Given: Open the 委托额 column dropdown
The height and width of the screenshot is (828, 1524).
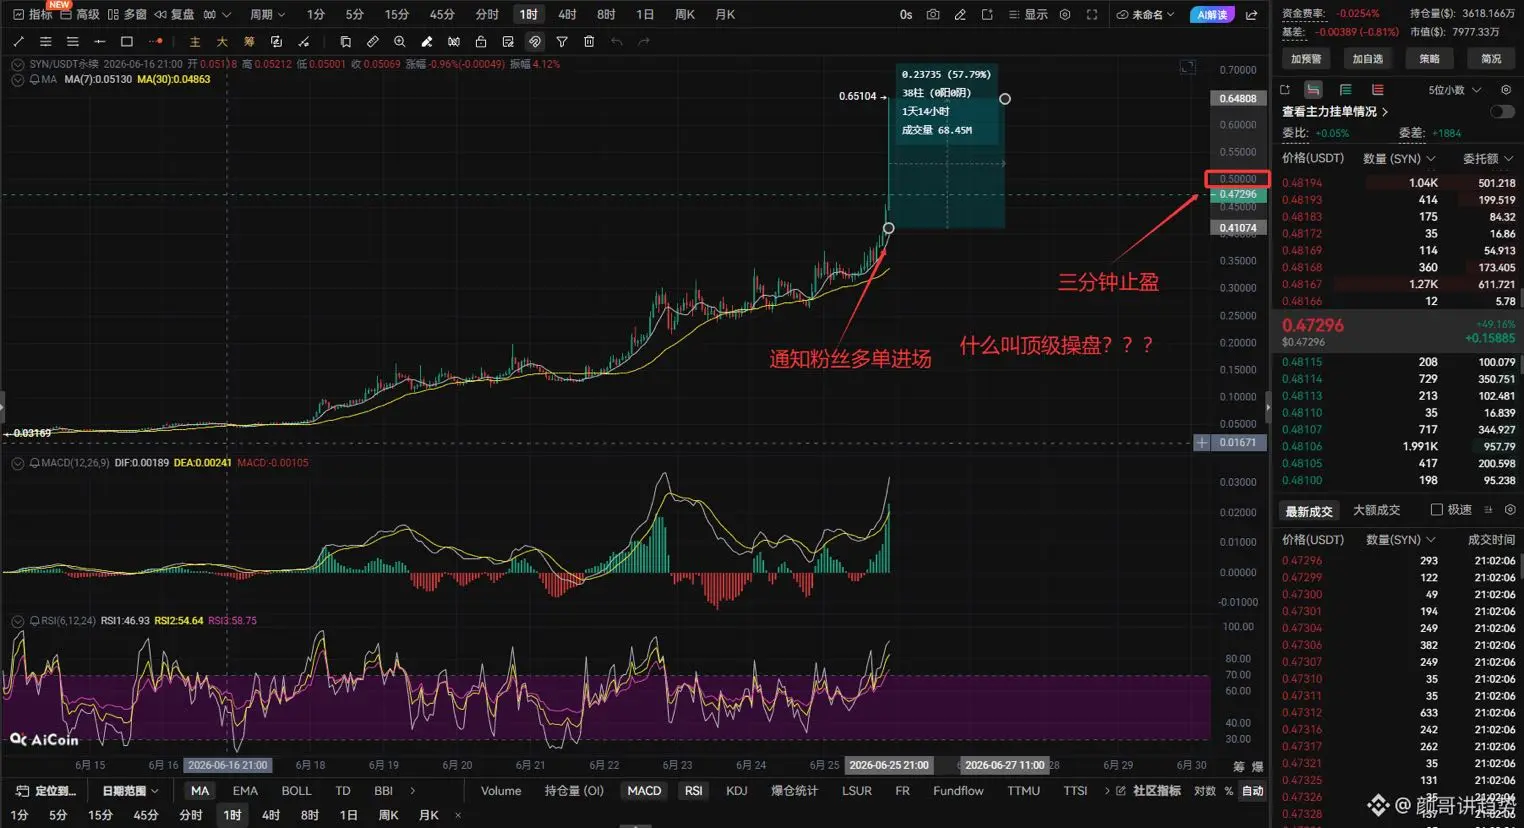Looking at the screenshot, I should 1488,159.
